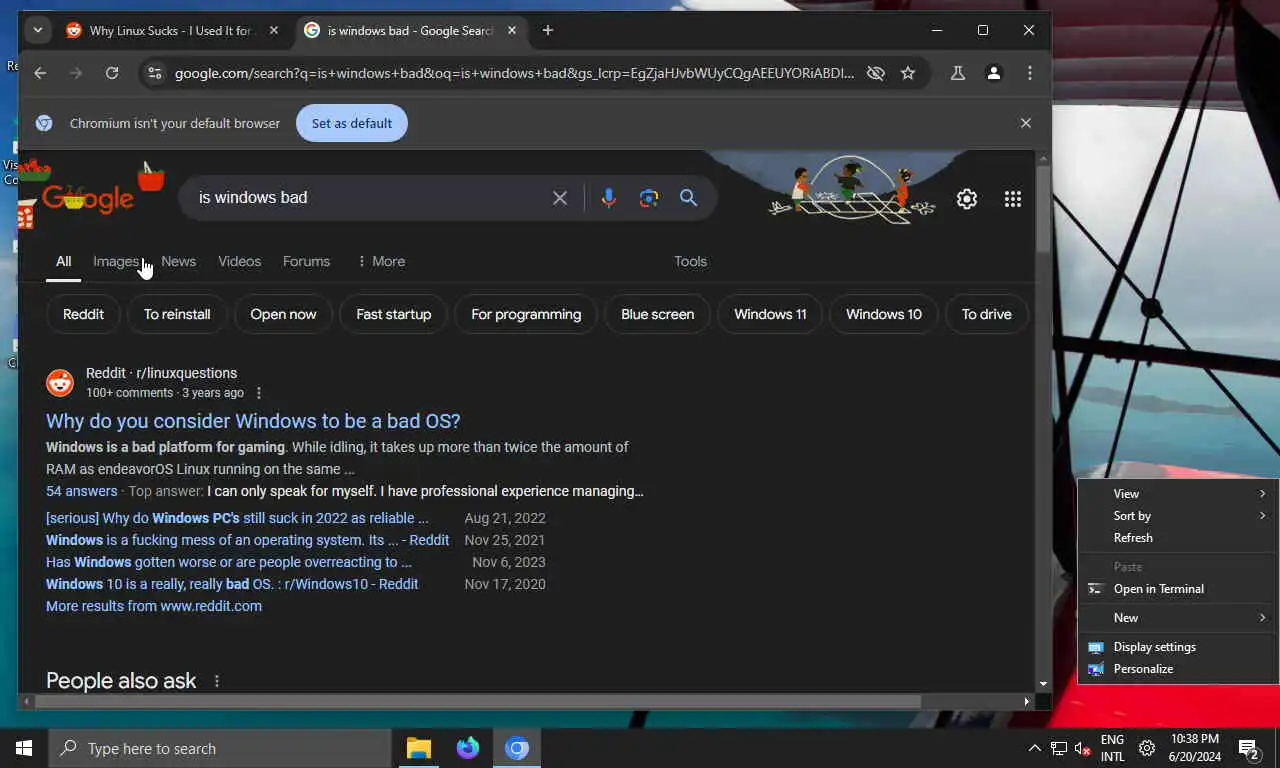Expand the View submenu in context menu
Viewport: 1280px width, 768px height.
[x=1178, y=493]
